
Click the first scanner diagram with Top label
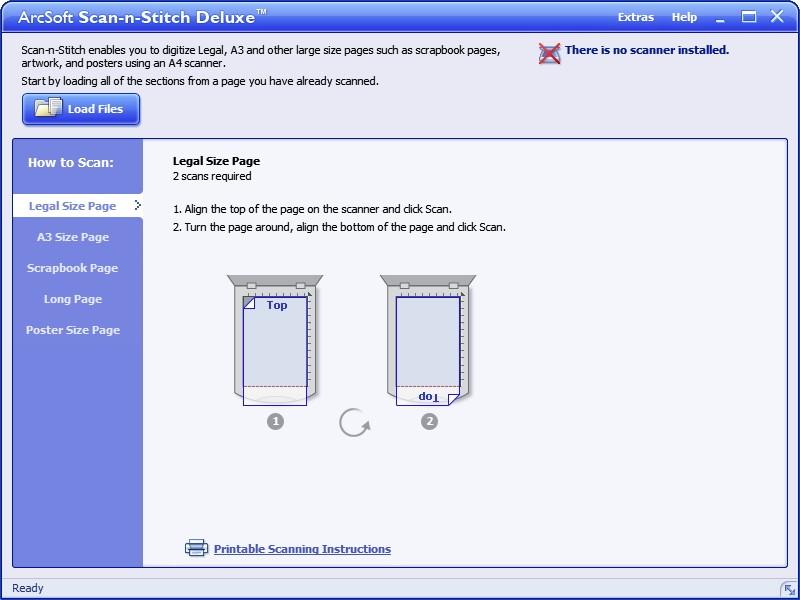coord(275,340)
